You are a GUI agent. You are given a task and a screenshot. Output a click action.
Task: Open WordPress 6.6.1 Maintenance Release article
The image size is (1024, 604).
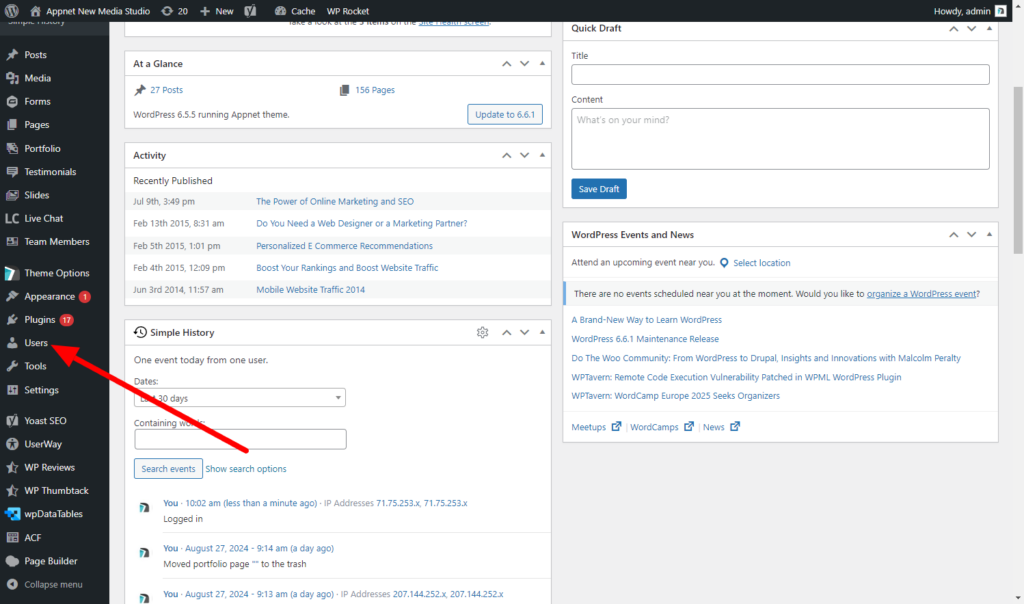pyautogui.click(x=645, y=339)
